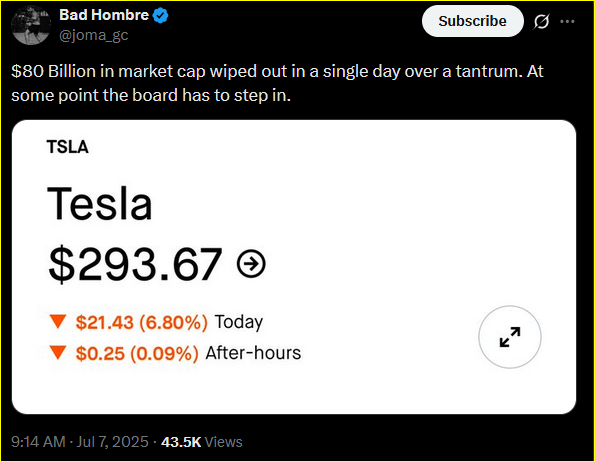The width and height of the screenshot is (595, 462).
Task: Open the @joma_gc handle link
Action: (x=94, y=35)
